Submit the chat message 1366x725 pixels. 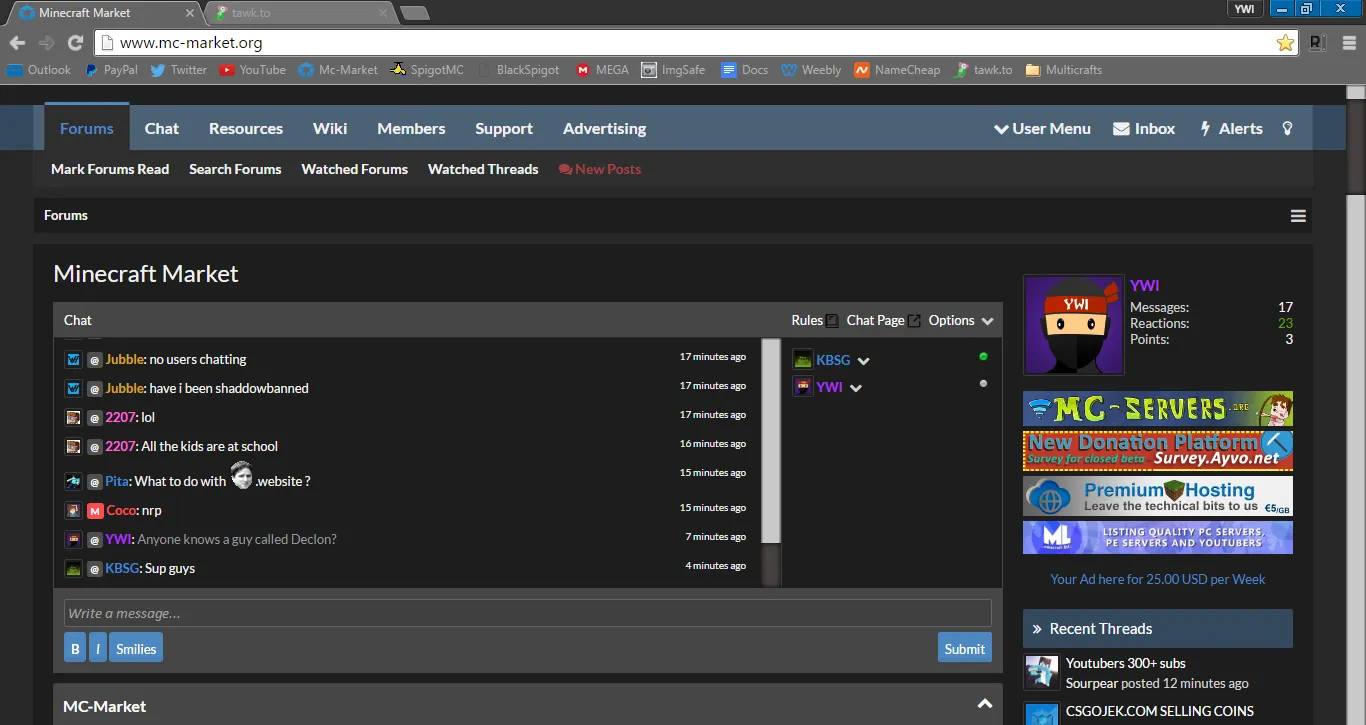[x=965, y=648]
